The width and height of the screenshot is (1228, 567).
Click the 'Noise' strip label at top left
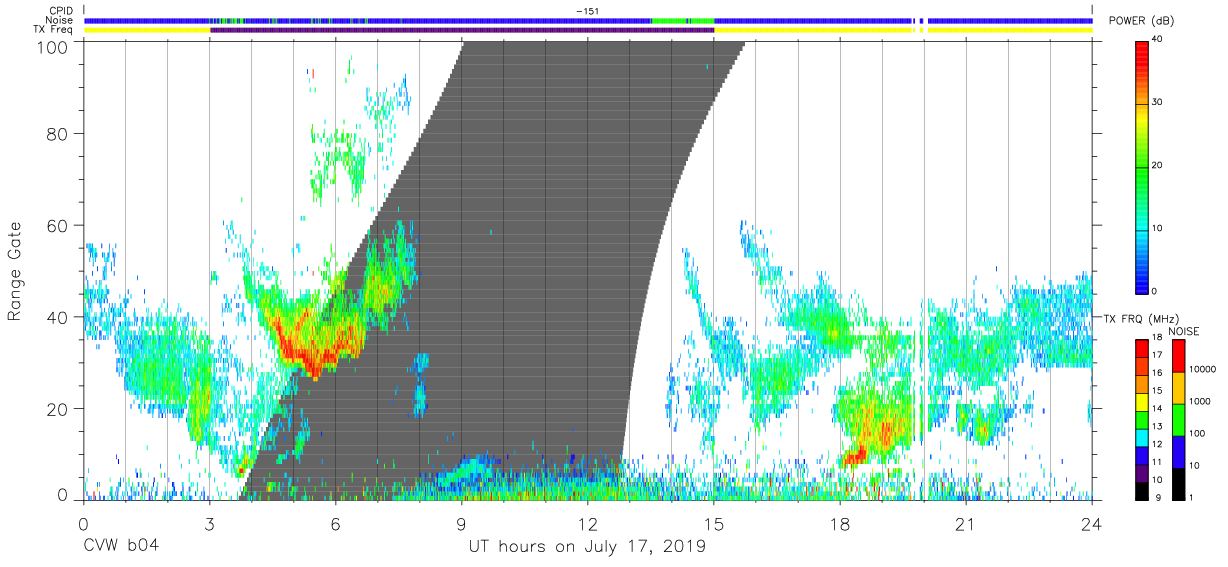click(x=61, y=20)
